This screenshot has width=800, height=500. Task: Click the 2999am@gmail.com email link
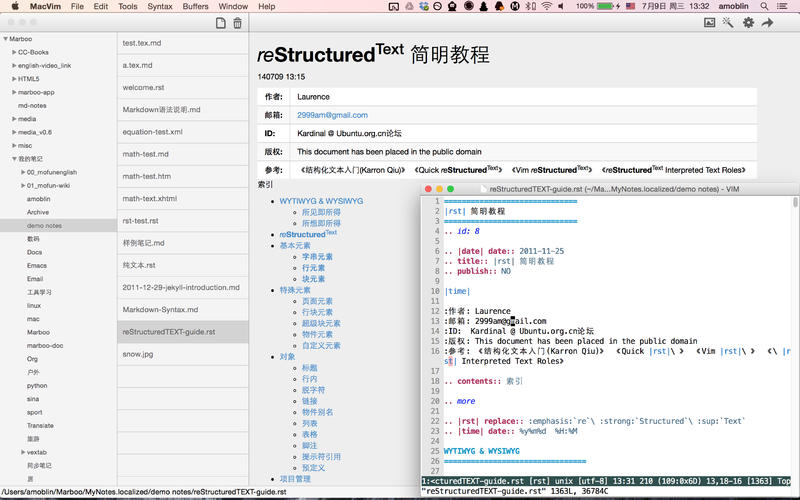pyautogui.click(x=332, y=115)
